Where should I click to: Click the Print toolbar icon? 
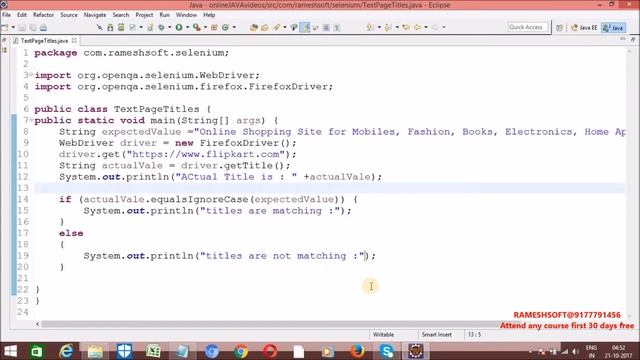pos(43,27)
